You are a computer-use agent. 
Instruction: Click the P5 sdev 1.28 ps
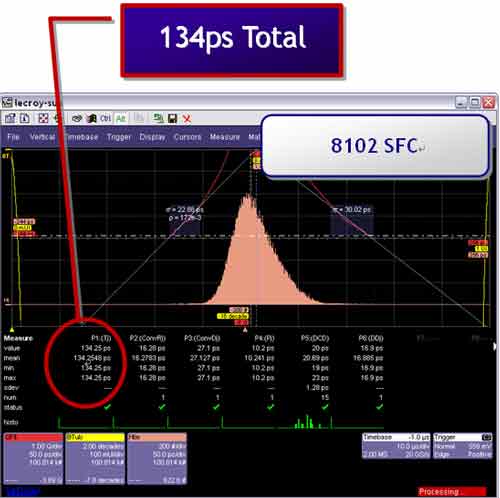[x=317, y=388]
